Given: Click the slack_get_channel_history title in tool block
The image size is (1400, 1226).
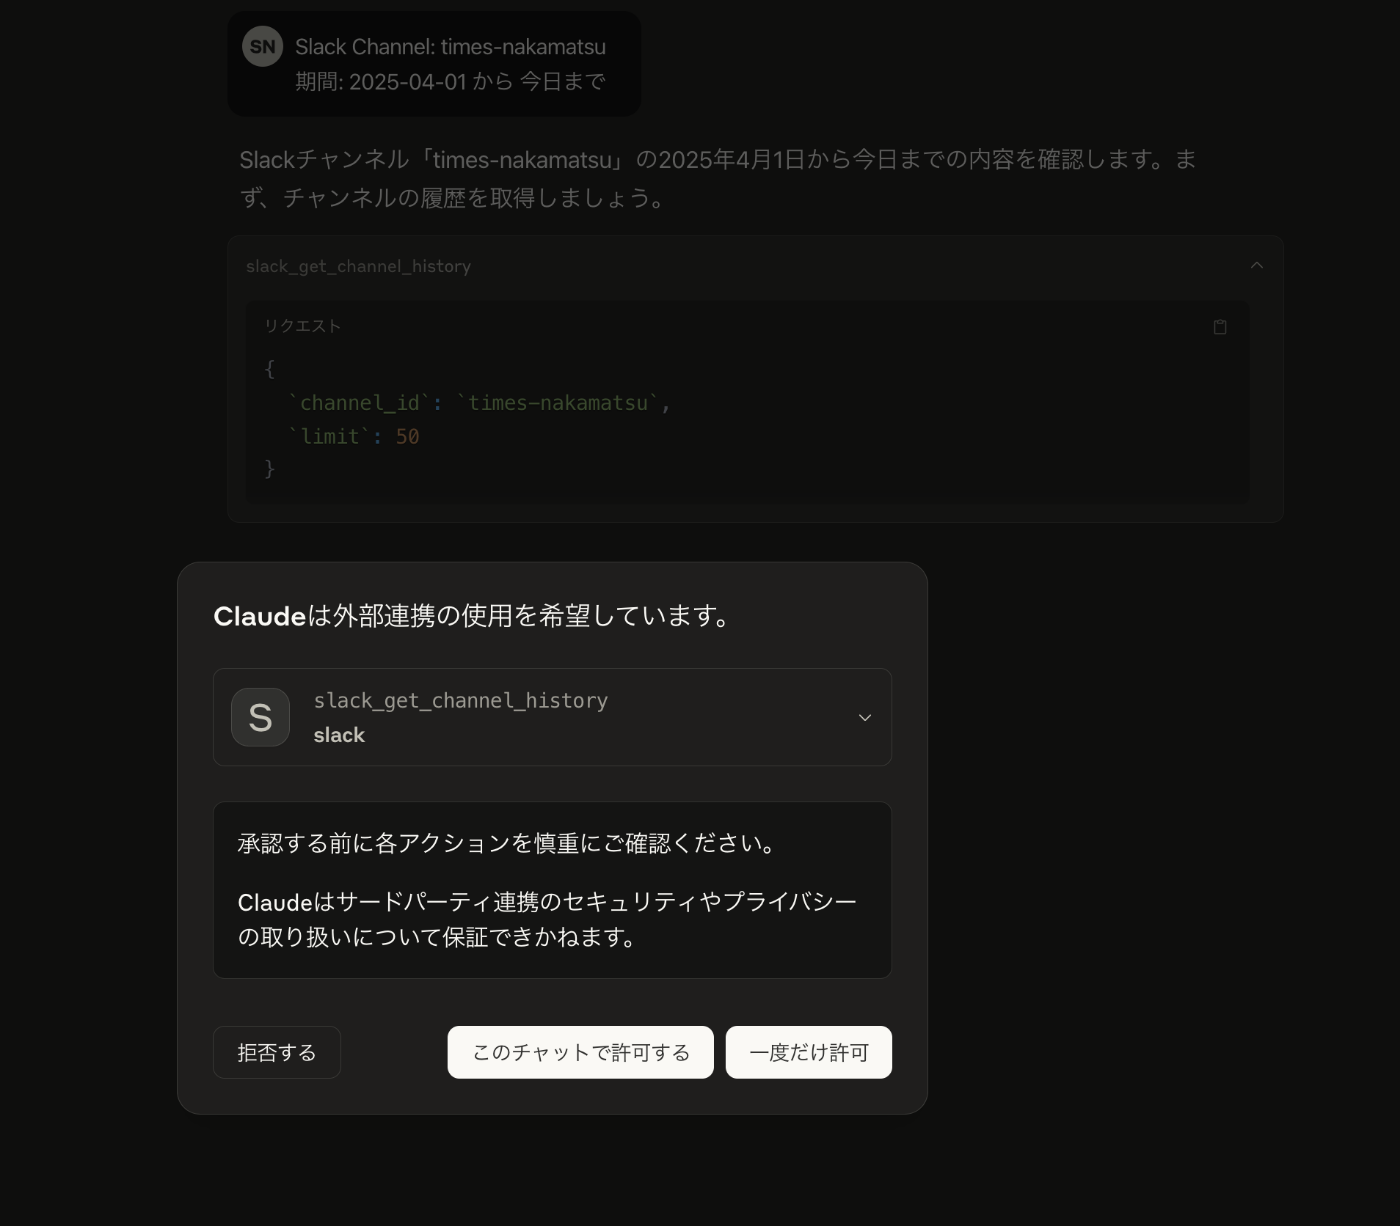Looking at the screenshot, I should (x=358, y=266).
